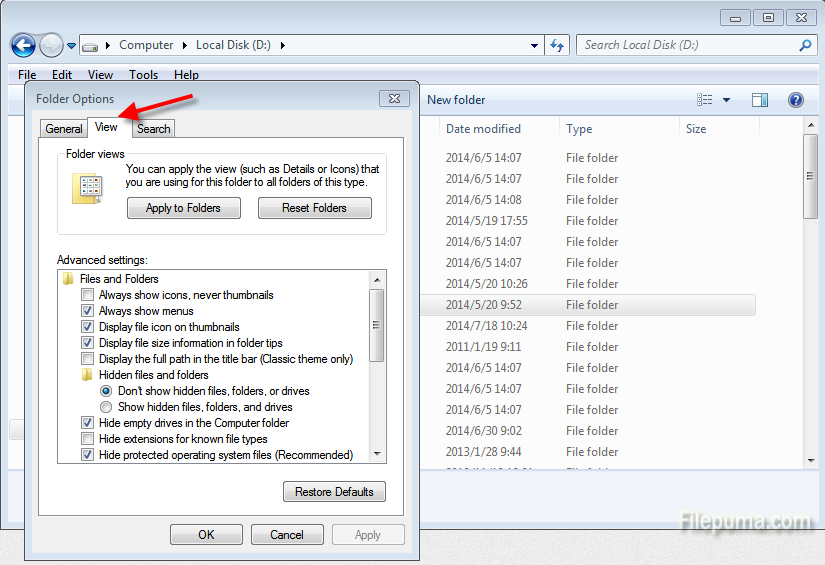Click the Advanced settings list scrollbar
The image size is (825, 565).
[377, 324]
